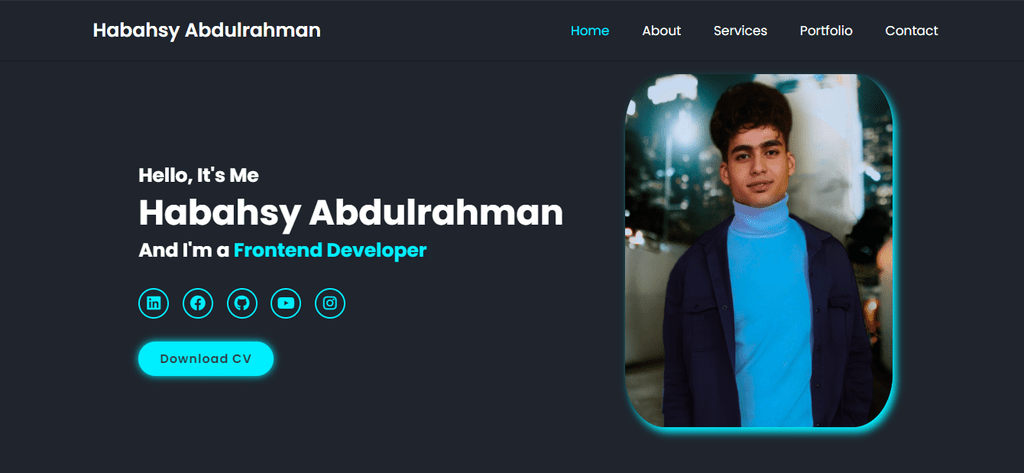The width and height of the screenshot is (1024, 473).
Task: Click the "Hello, It's Me" heading
Action: coord(199,175)
